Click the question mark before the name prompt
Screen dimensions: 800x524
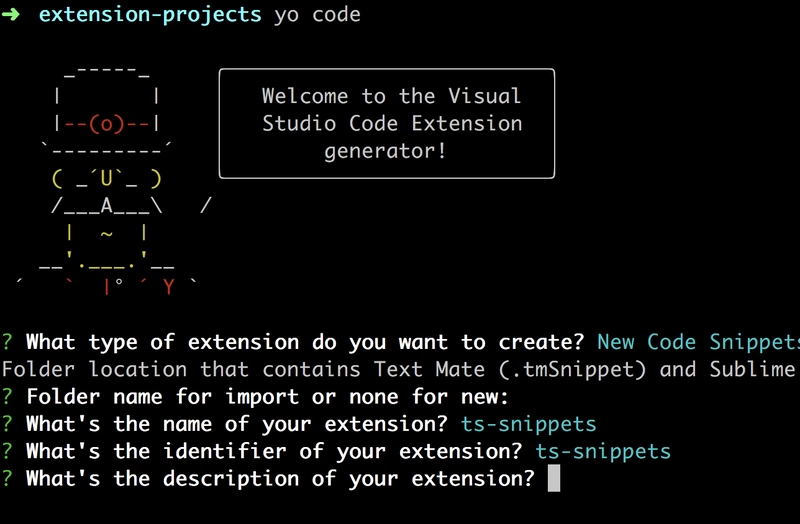pos(8,423)
